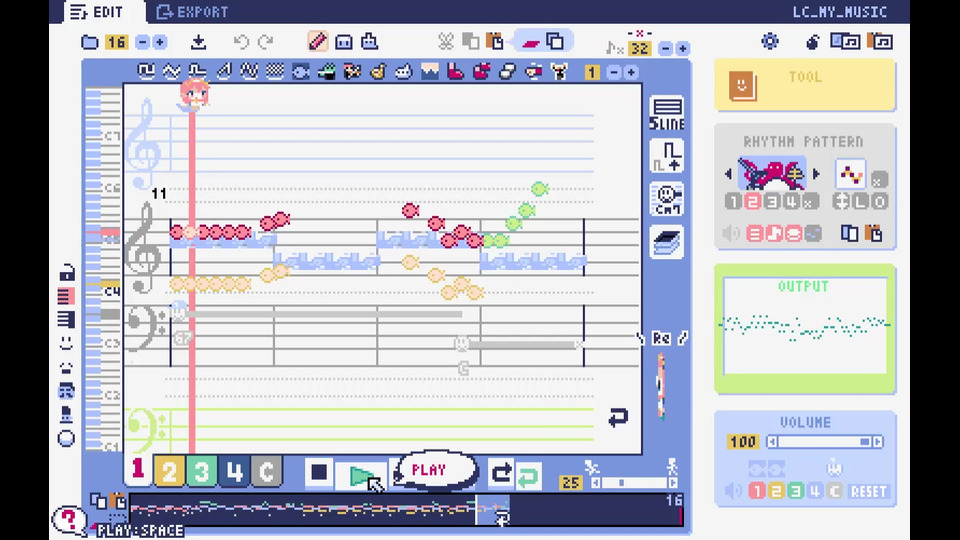
Task: Toggle rhythm pattern slot 4
Action: [x=791, y=201]
